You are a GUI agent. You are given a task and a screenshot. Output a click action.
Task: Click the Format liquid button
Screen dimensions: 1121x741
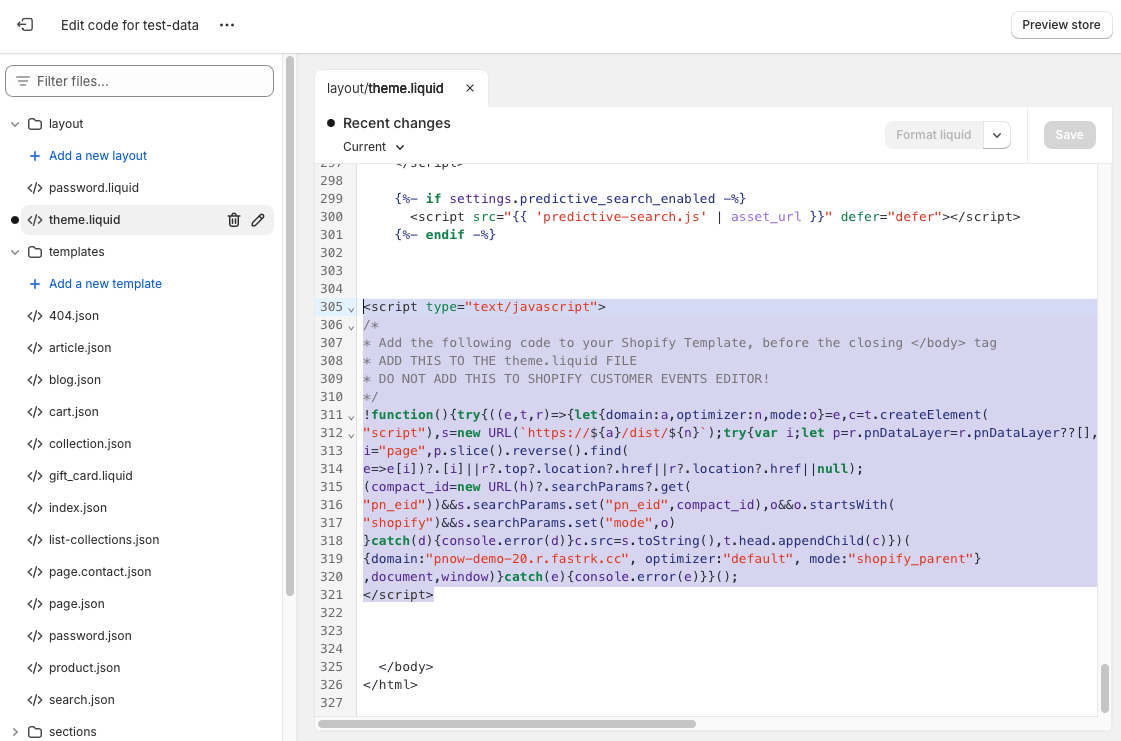[934, 135]
